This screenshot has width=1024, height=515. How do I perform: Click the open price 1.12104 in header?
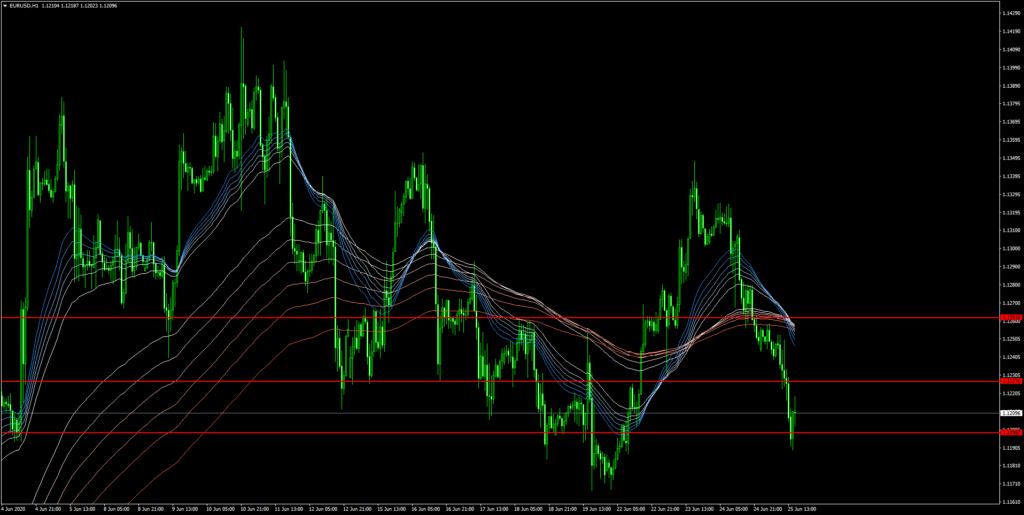48,5
